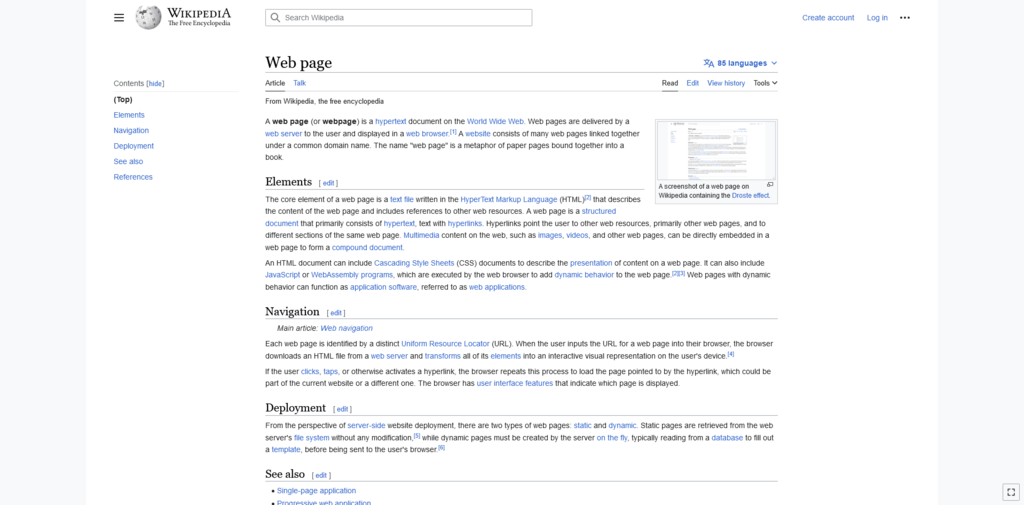
Task: Jump to Deployment in contents list
Action: (x=134, y=146)
